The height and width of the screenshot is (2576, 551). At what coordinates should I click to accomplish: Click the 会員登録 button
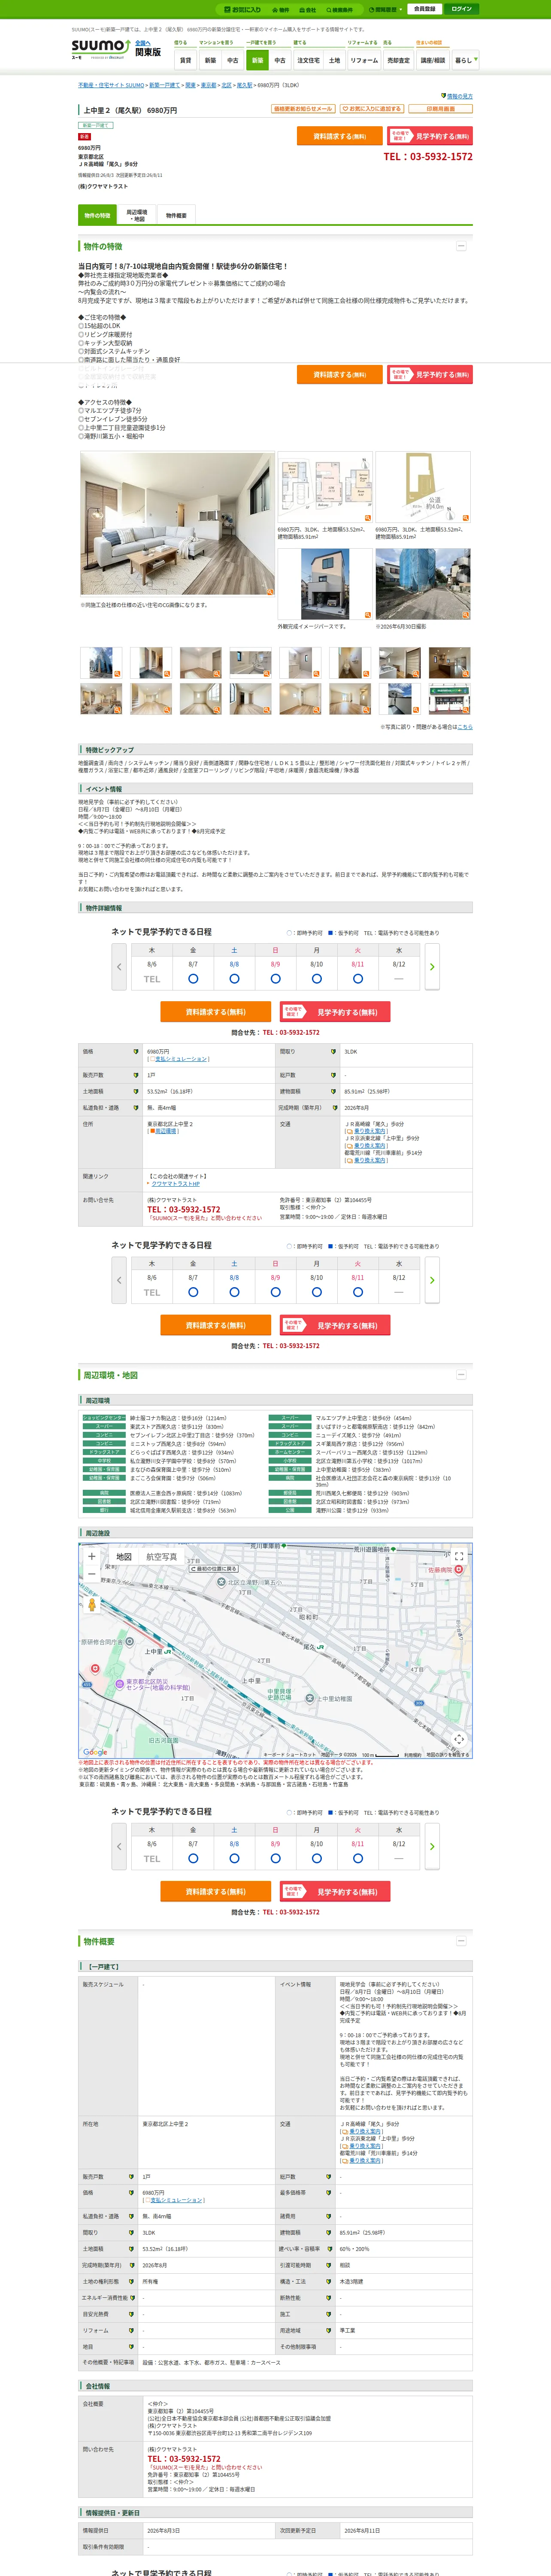click(x=424, y=9)
